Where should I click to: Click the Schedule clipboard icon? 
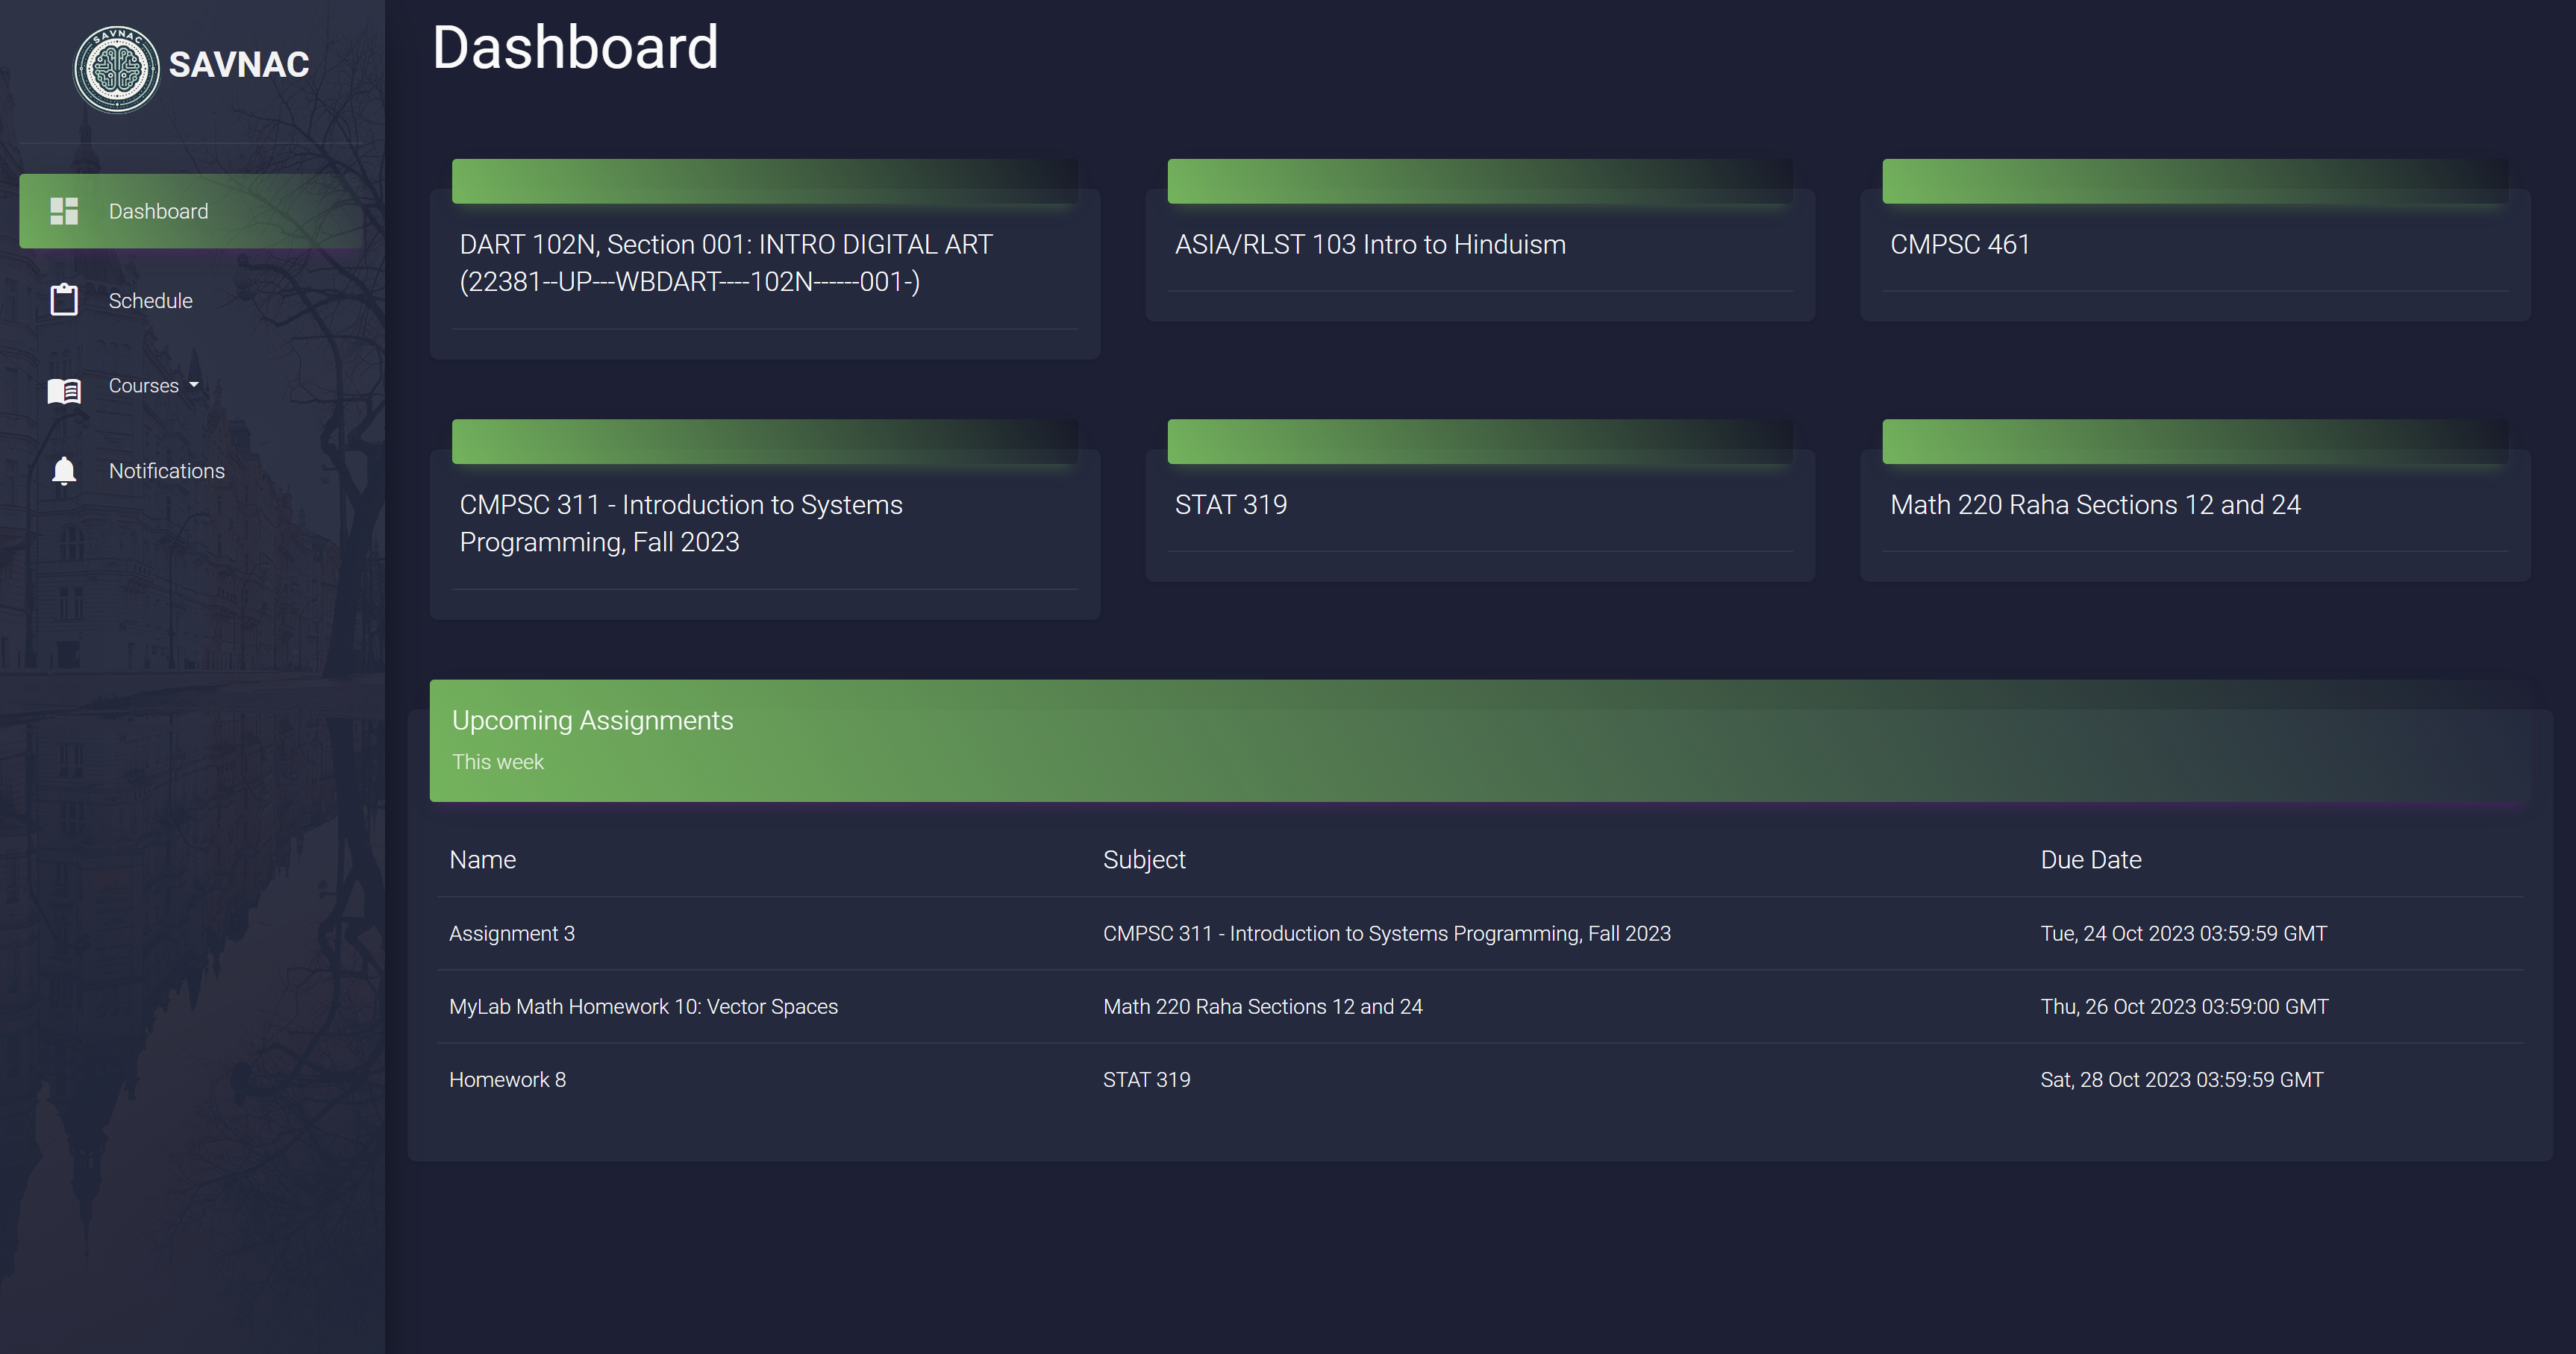64,300
